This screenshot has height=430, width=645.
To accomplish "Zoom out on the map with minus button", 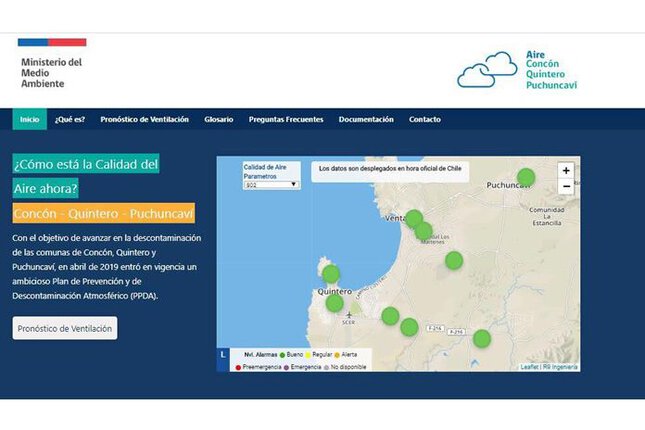I will pyautogui.click(x=566, y=186).
